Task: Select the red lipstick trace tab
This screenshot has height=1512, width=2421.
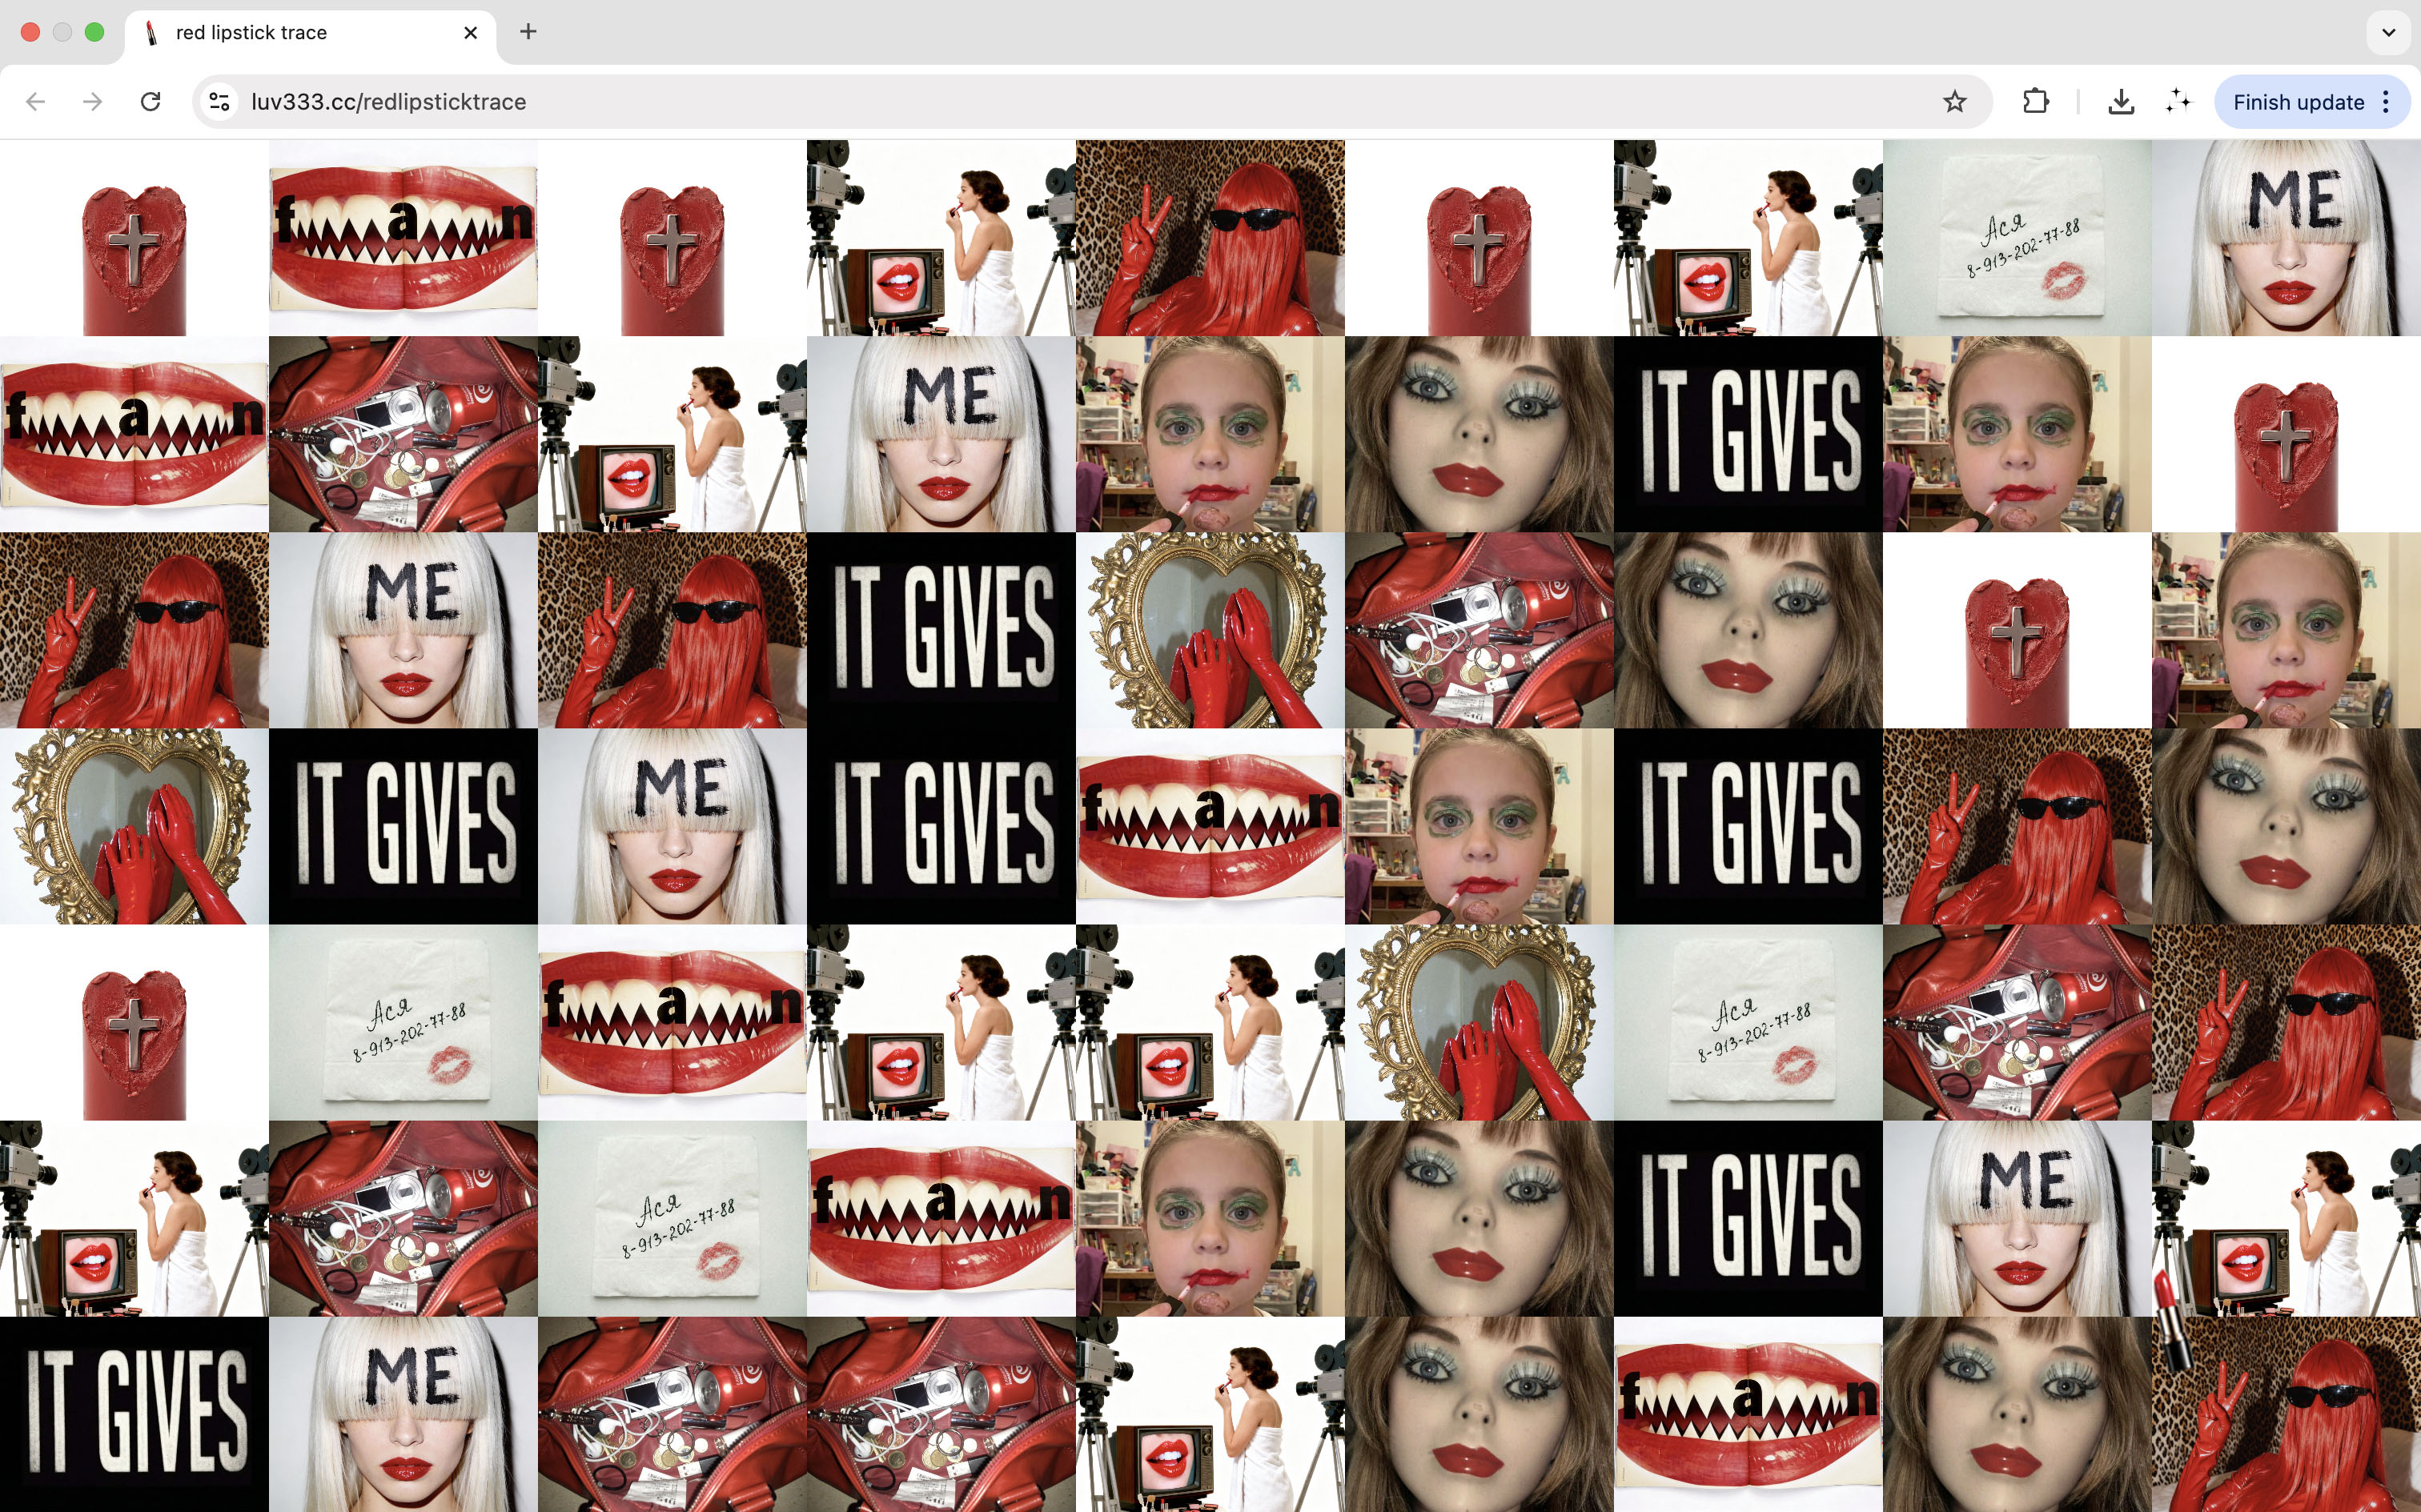Action: [252, 32]
